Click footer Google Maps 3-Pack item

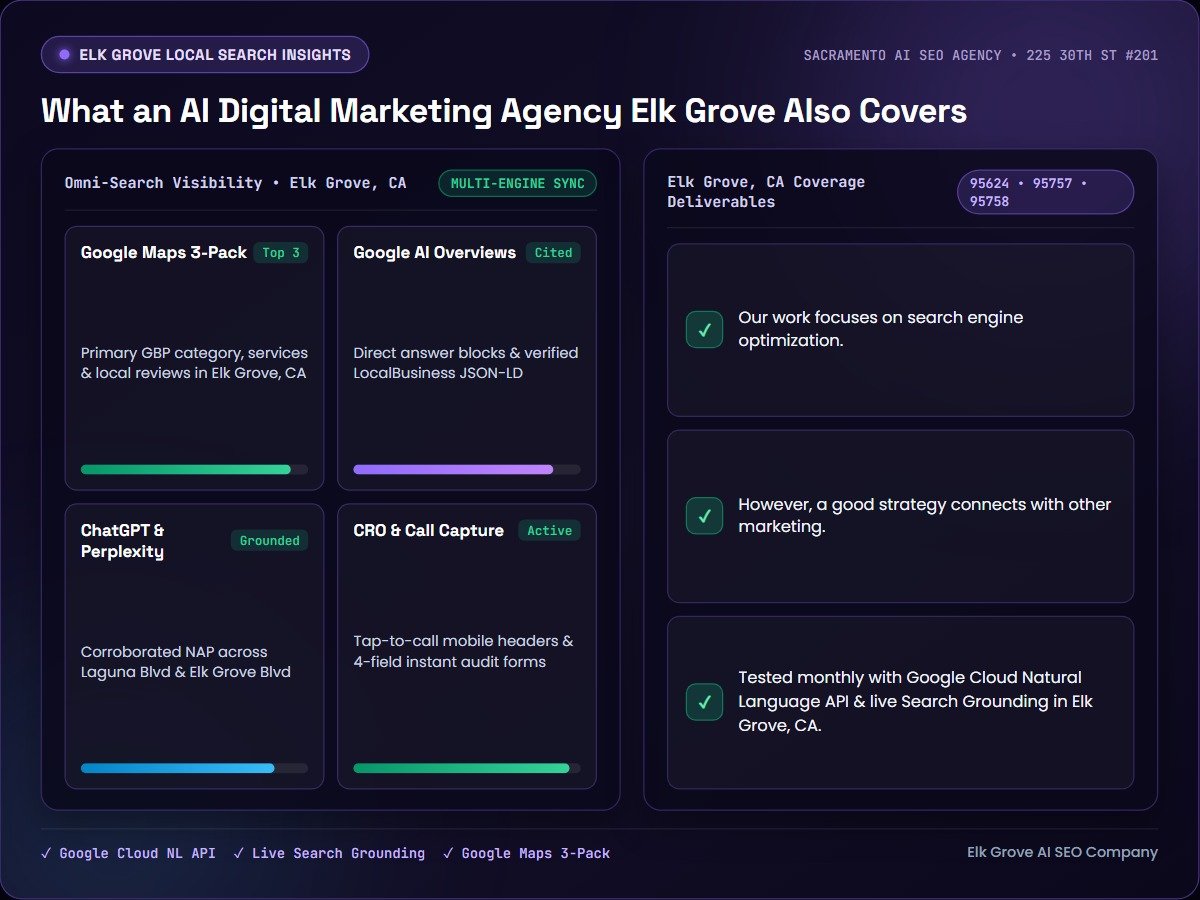526,853
